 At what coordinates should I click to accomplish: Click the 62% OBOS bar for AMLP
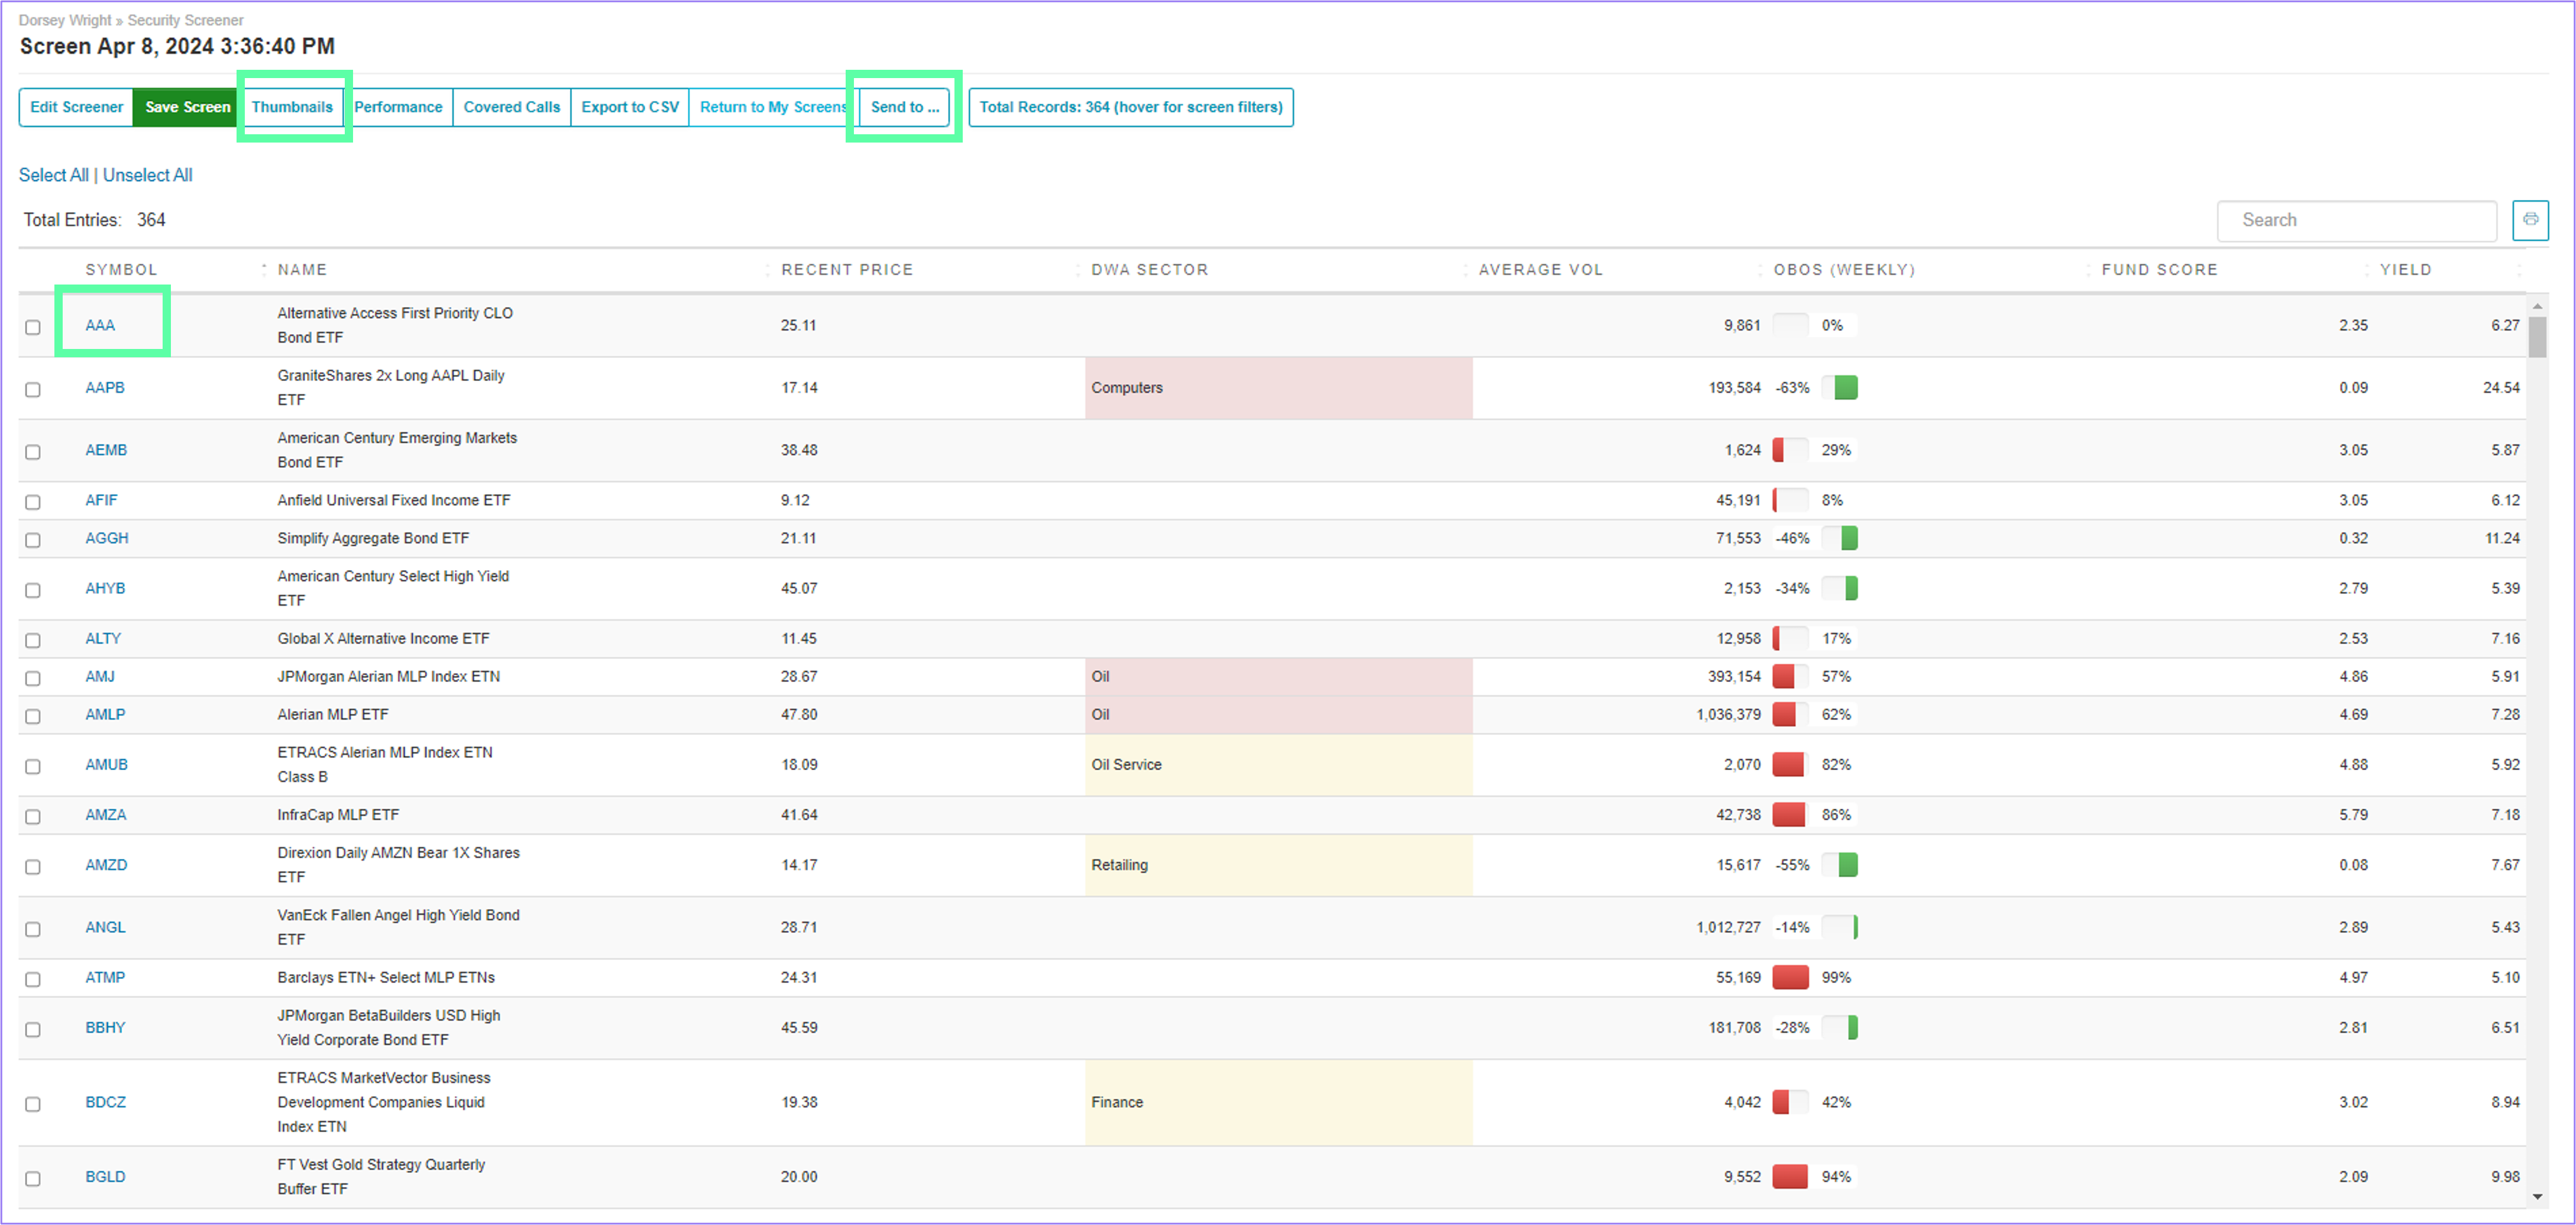[x=1790, y=715]
